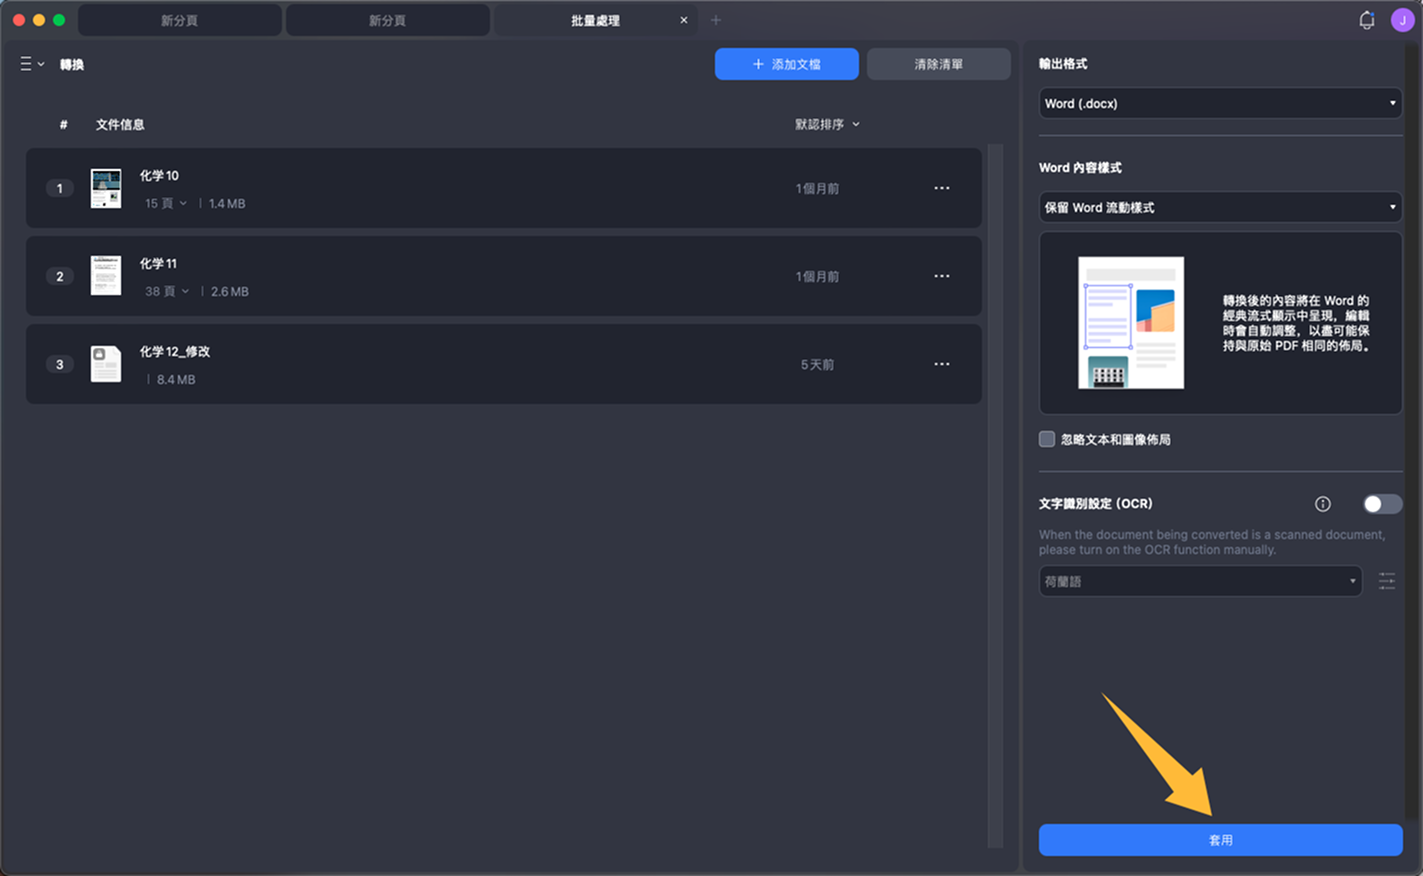Switch to the first 新分頁 tab
The width and height of the screenshot is (1423, 876).
pyautogui.click(x=180, y=20)
